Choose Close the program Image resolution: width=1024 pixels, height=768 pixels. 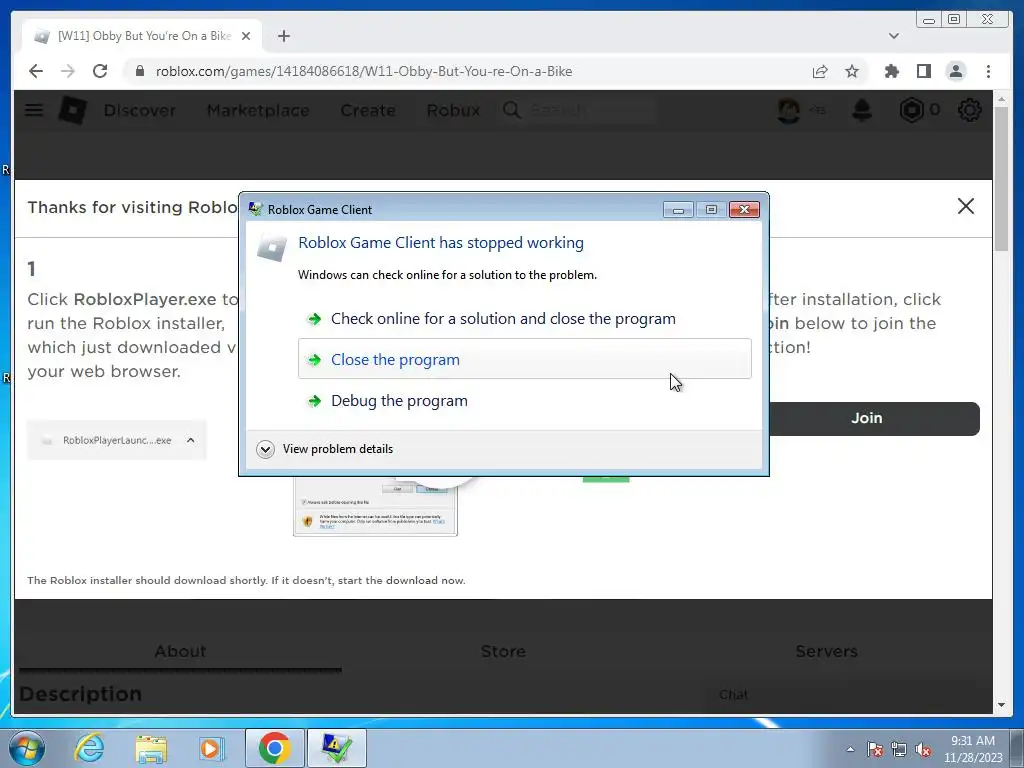point(524,359)
